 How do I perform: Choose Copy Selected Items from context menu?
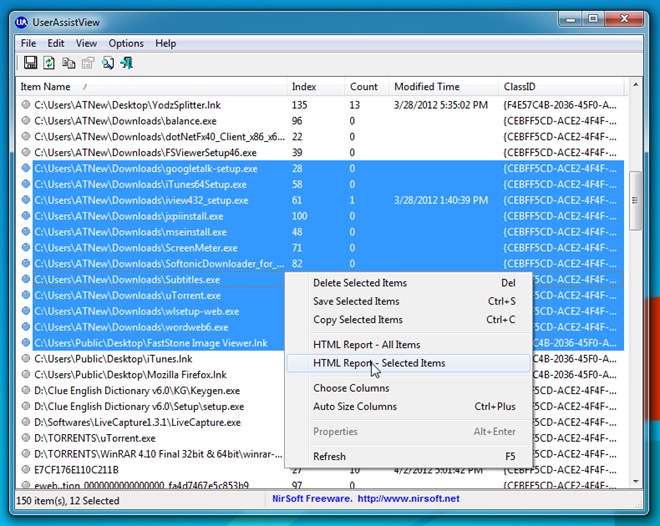[x=408, y=320]
